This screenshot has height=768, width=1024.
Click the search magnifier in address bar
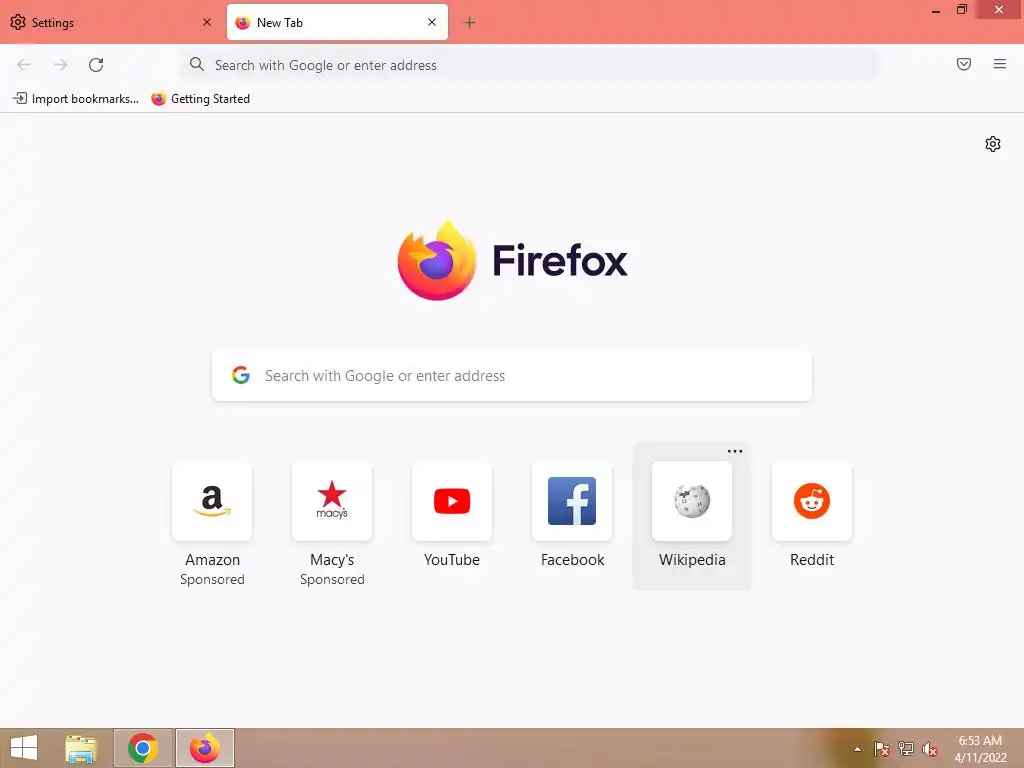coord(197,64)
